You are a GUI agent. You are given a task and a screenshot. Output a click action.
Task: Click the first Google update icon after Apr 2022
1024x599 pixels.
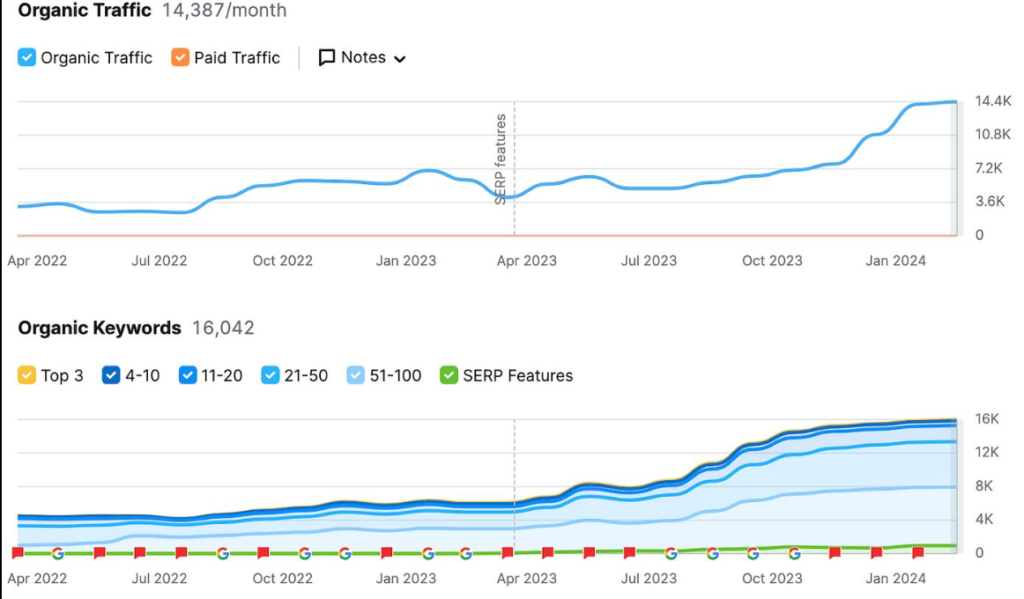pos(58,553)
